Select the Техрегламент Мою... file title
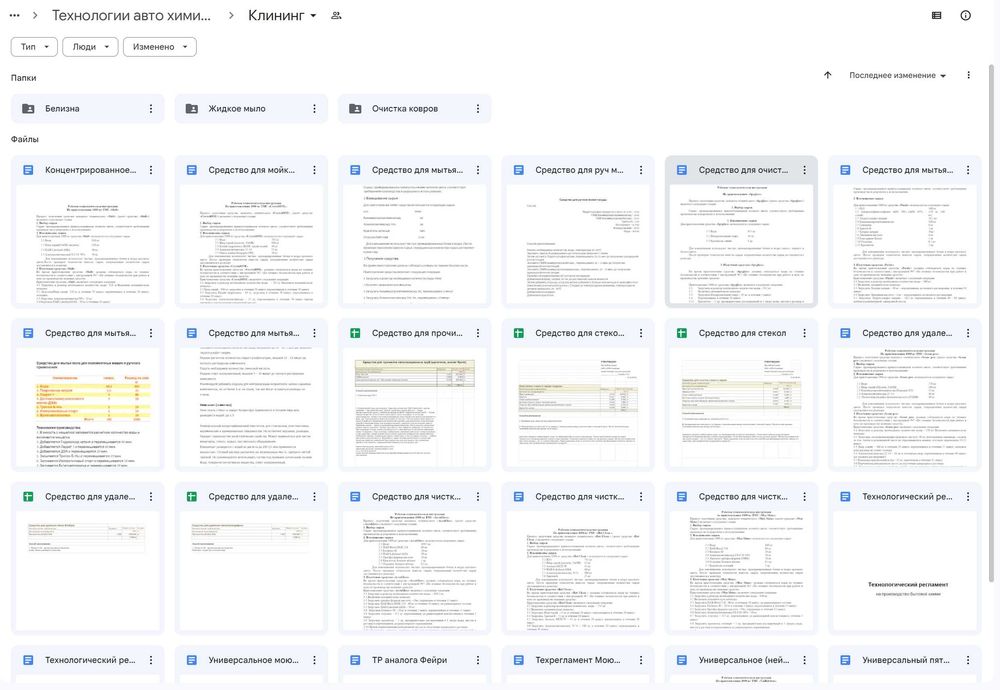Viewport: 1000px width, 690px height. pos(578,660)
